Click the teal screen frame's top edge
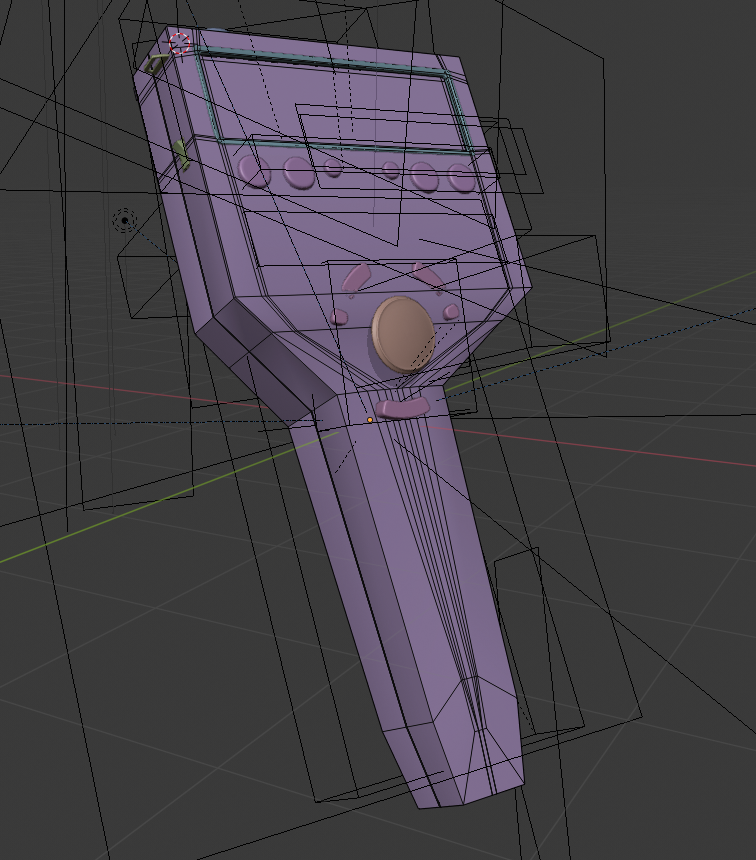This screenshot has width=756, height=860. pos(321,60)
